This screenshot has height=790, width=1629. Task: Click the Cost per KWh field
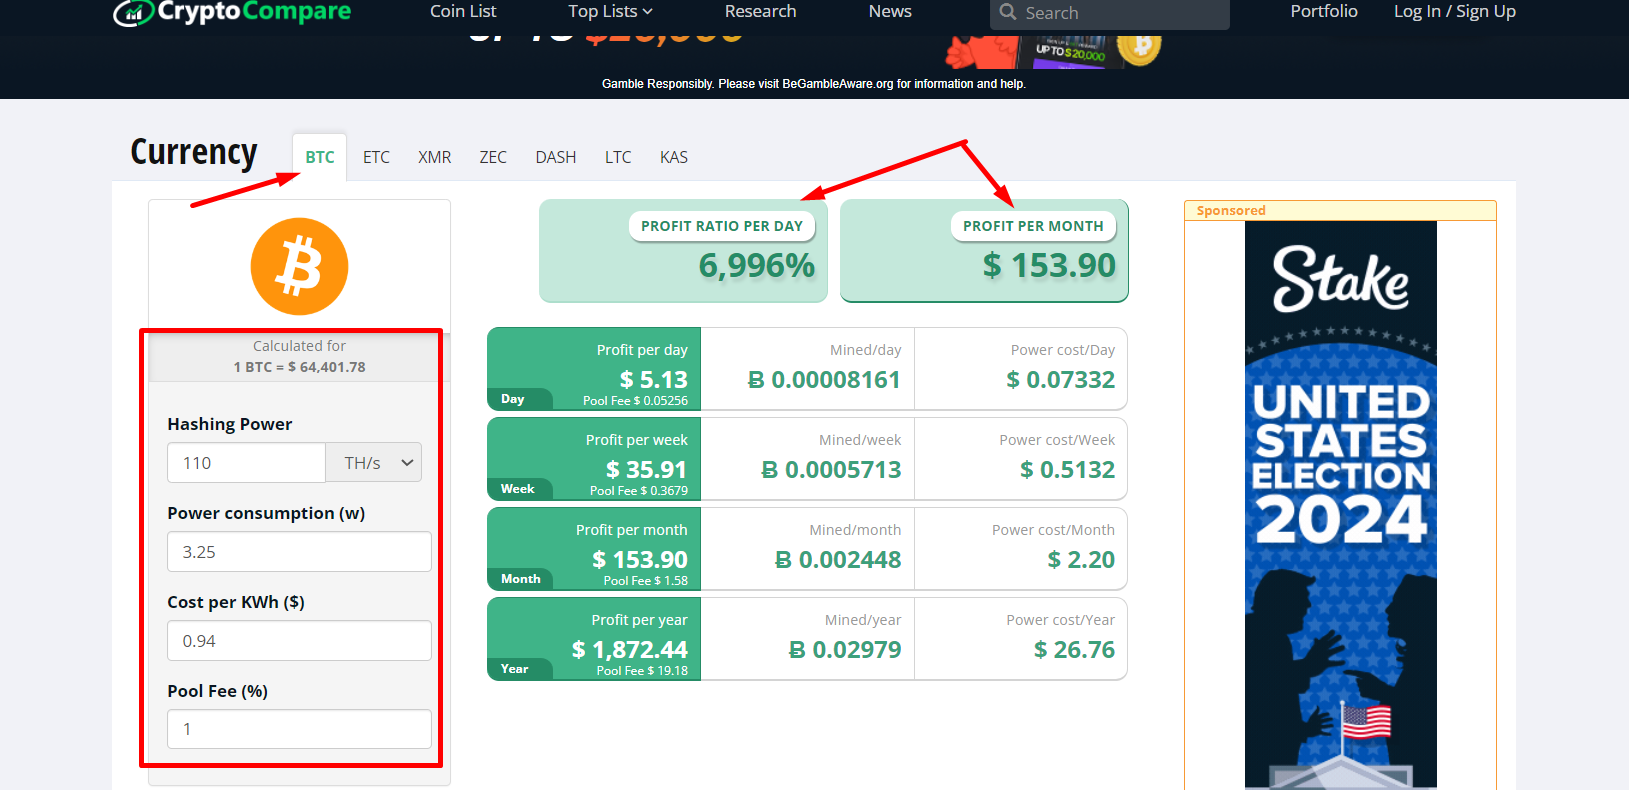(299, 641)
